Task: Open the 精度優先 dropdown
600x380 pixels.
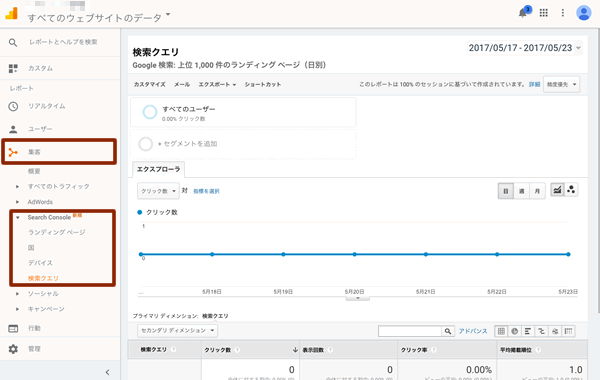Action: [x=561, y=85]
